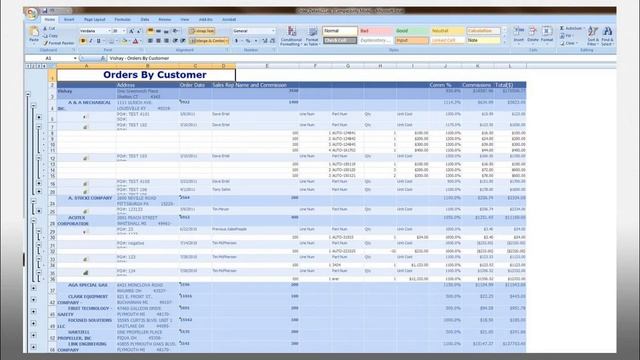The height and width of the screenshot is (360, 640).
Task: Click the Orientation text-angle icon
Action: click(x=176, y=31)
